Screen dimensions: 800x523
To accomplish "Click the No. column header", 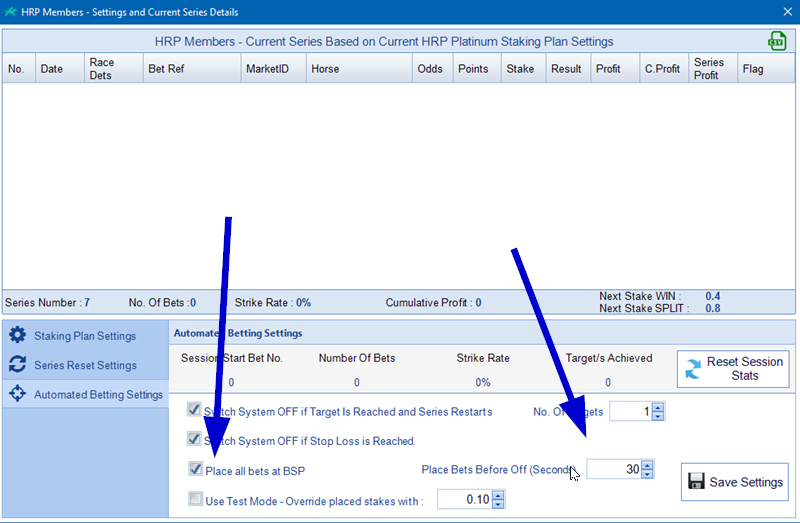I will [18, 68].
